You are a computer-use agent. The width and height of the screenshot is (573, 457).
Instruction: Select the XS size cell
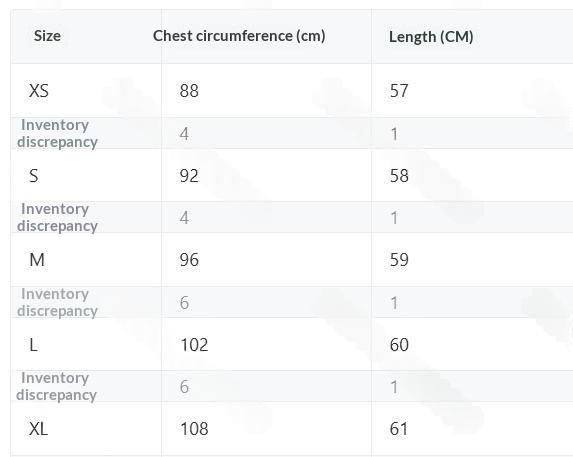point(39,91)
